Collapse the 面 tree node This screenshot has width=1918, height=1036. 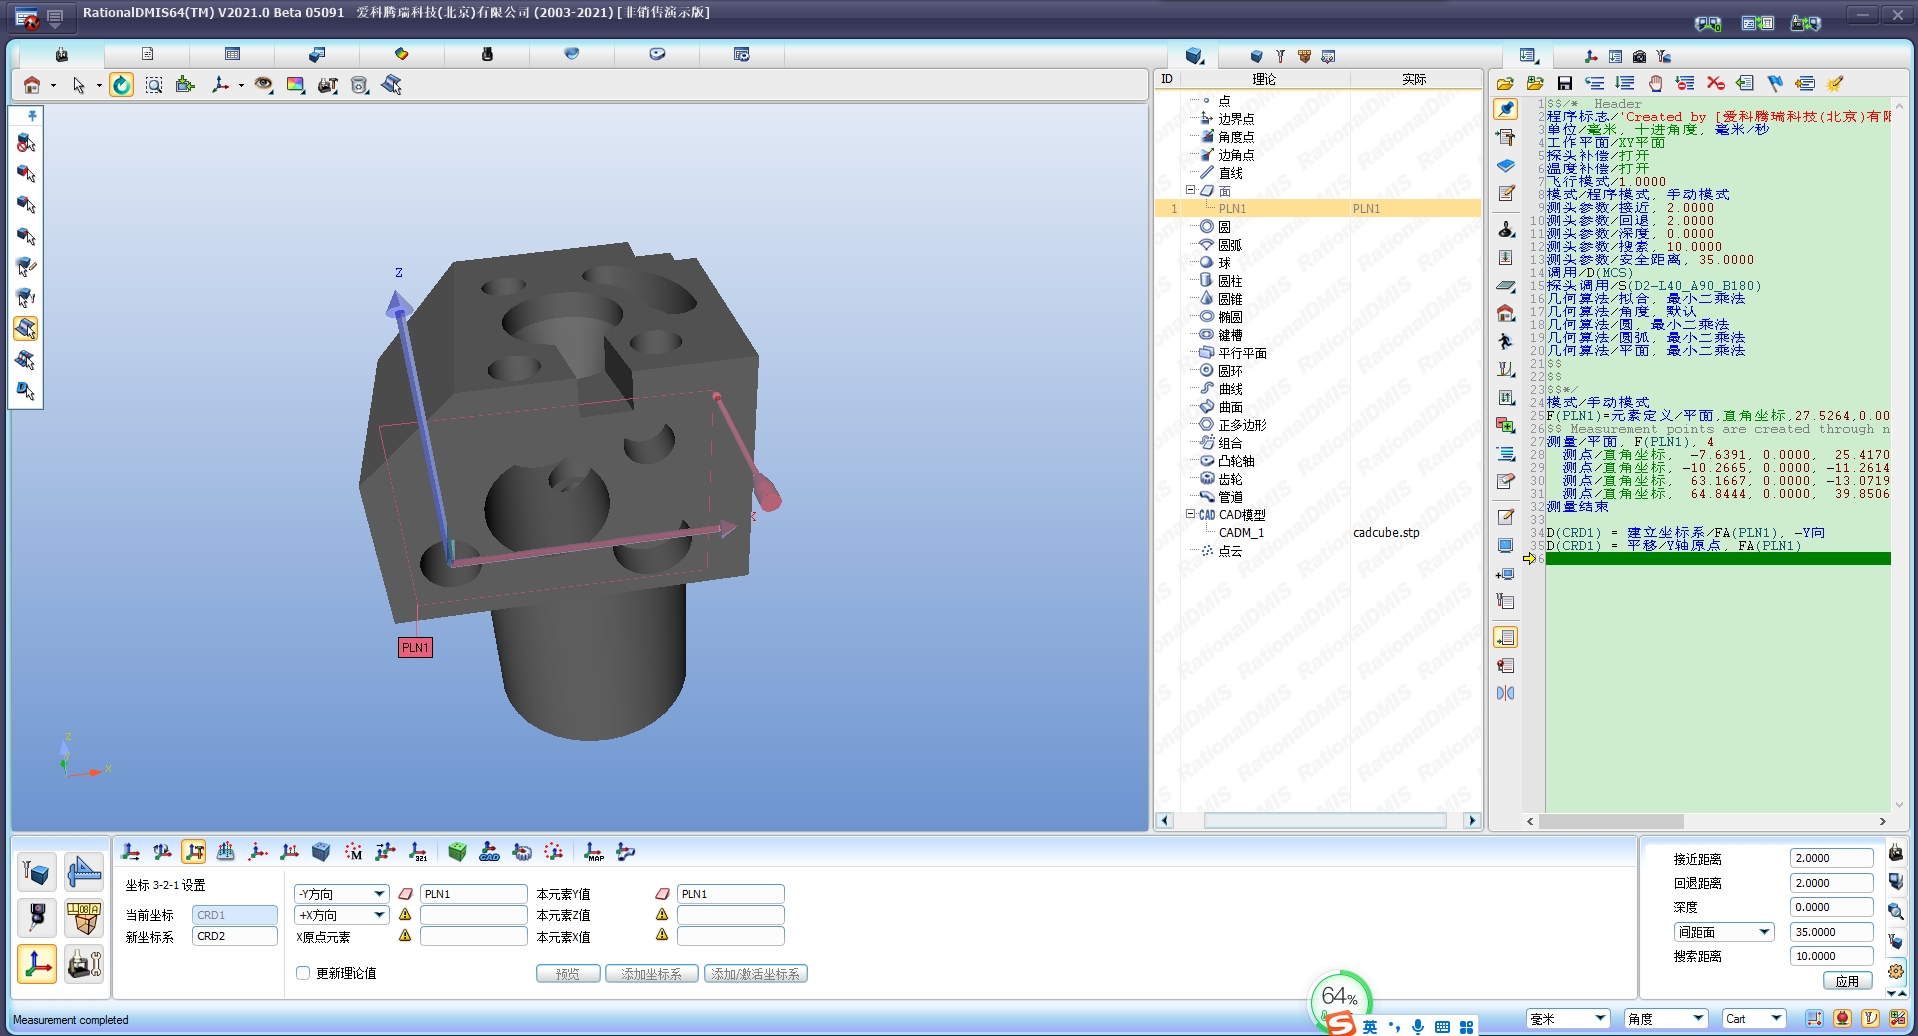click(x=1191, y=190)
